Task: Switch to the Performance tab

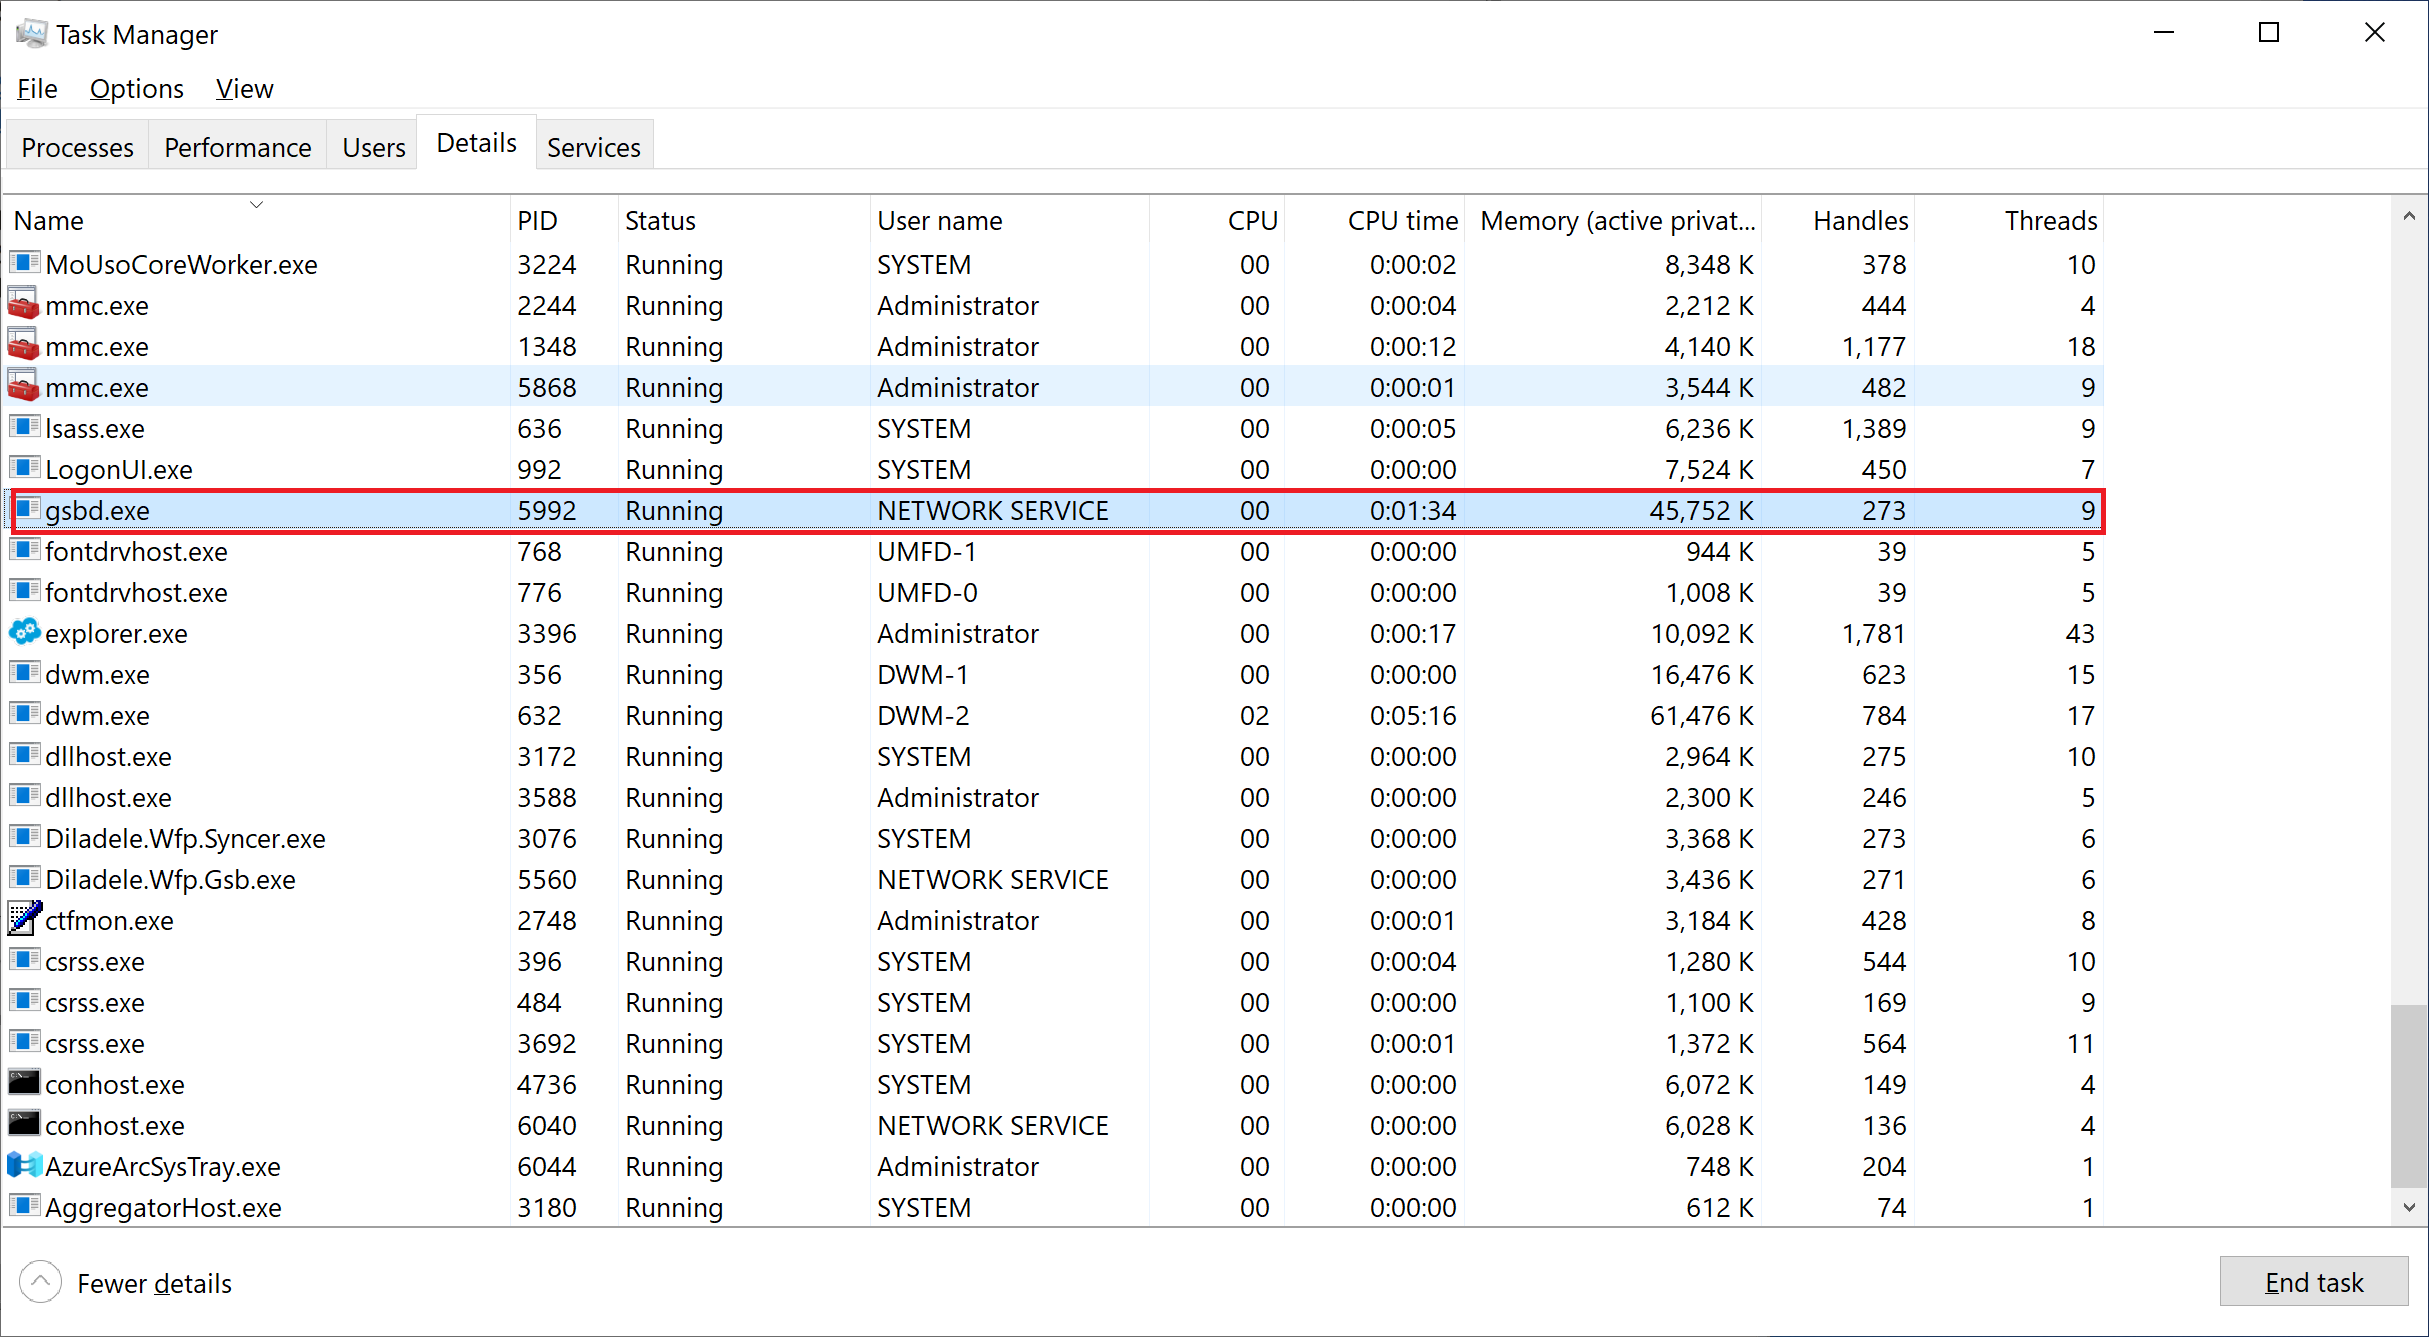Action: tap(239, 147)
